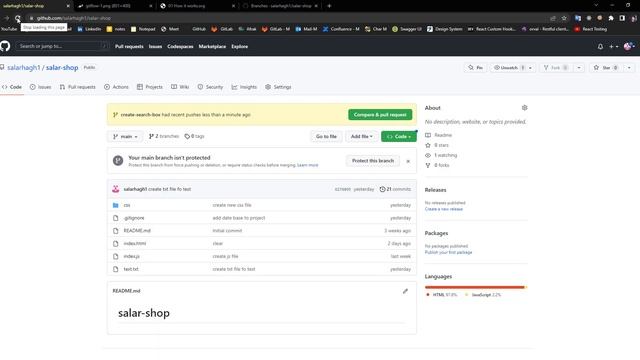Open Pull requests in top navigation
The image size is (640, 360).
(x=129, y=47)
